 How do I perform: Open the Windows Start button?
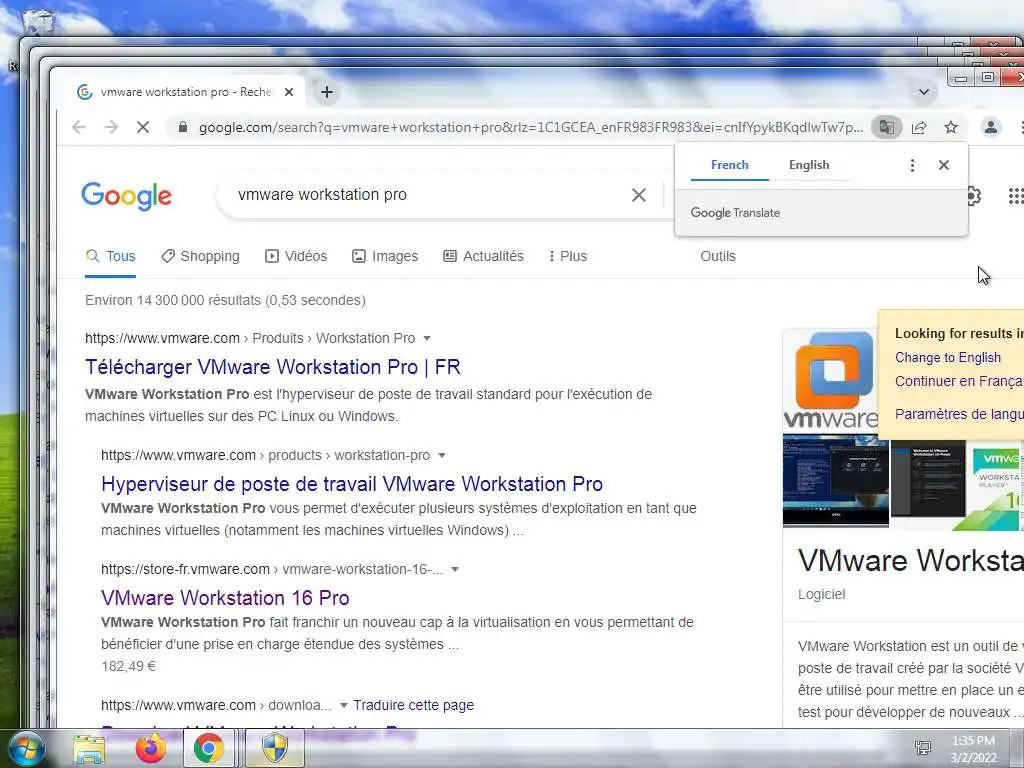[x=25, y=748]
